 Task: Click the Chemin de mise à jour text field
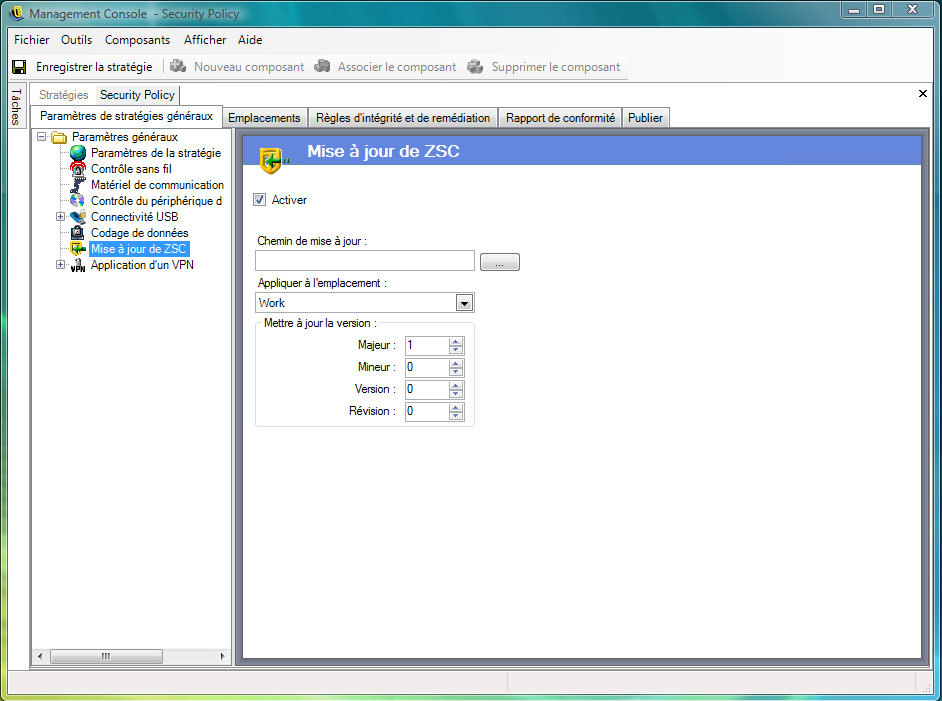pyautogui.click(x=365, y=261)
